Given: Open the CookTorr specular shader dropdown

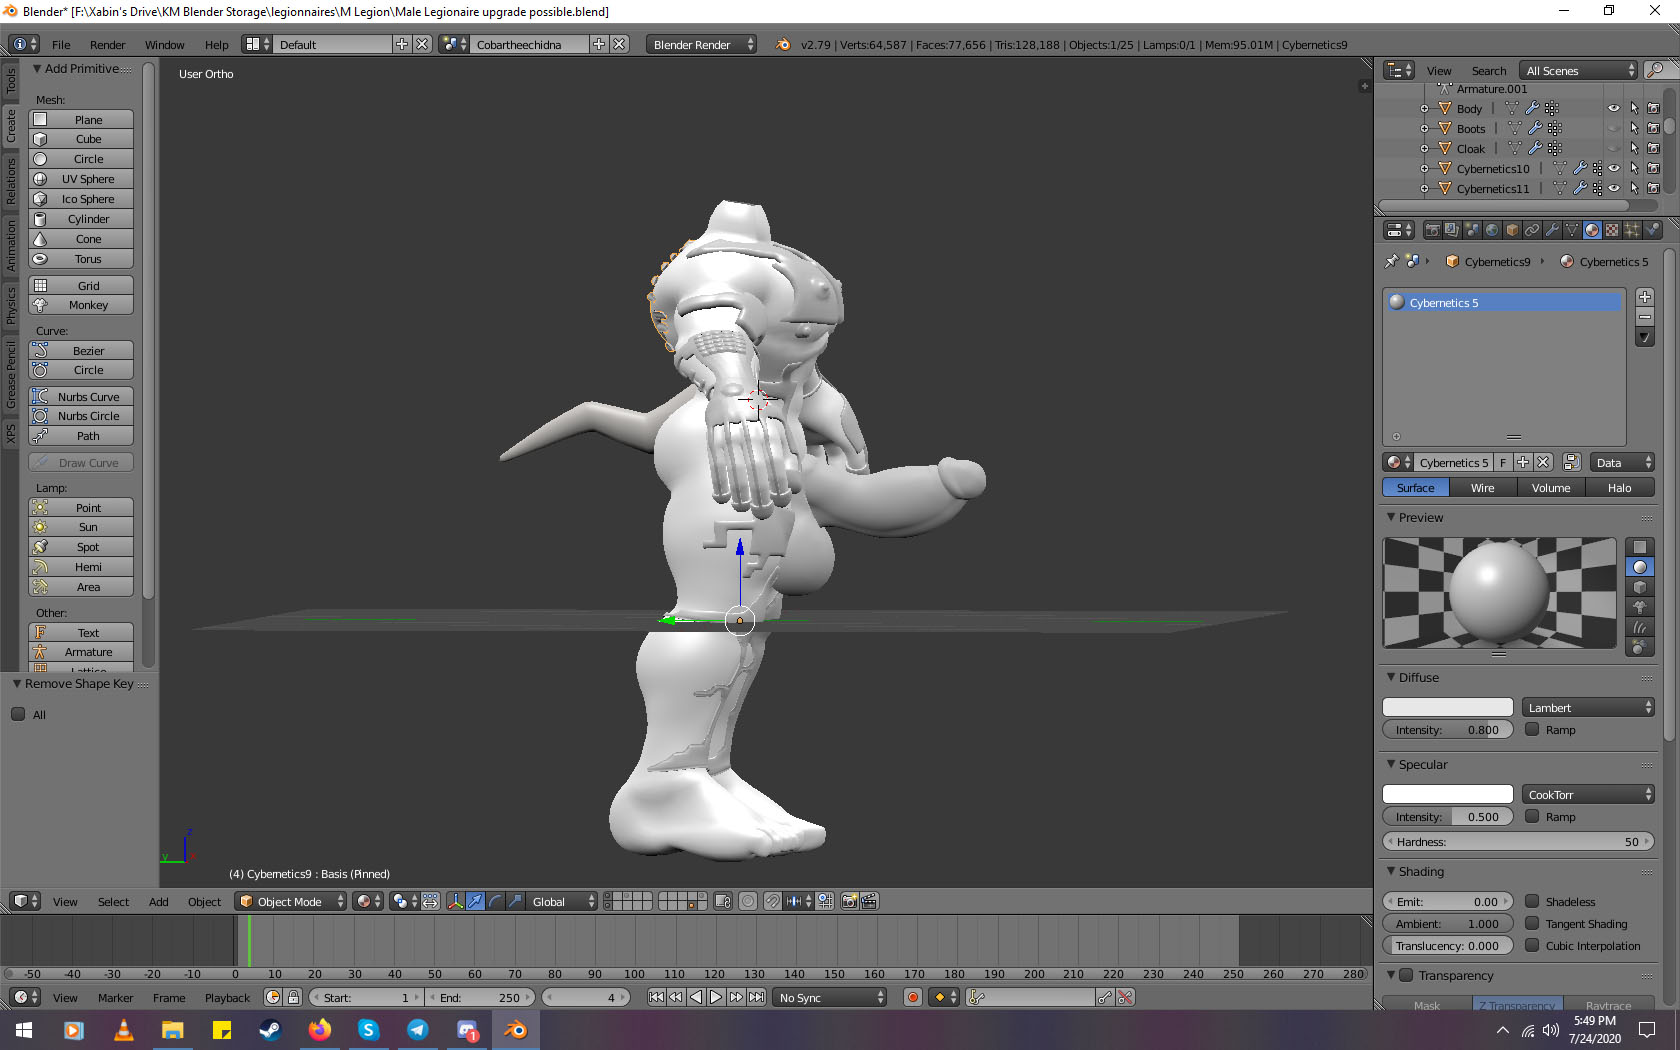Looking at the screenshot, I should pyautogui.click(x=1588, y=794).
